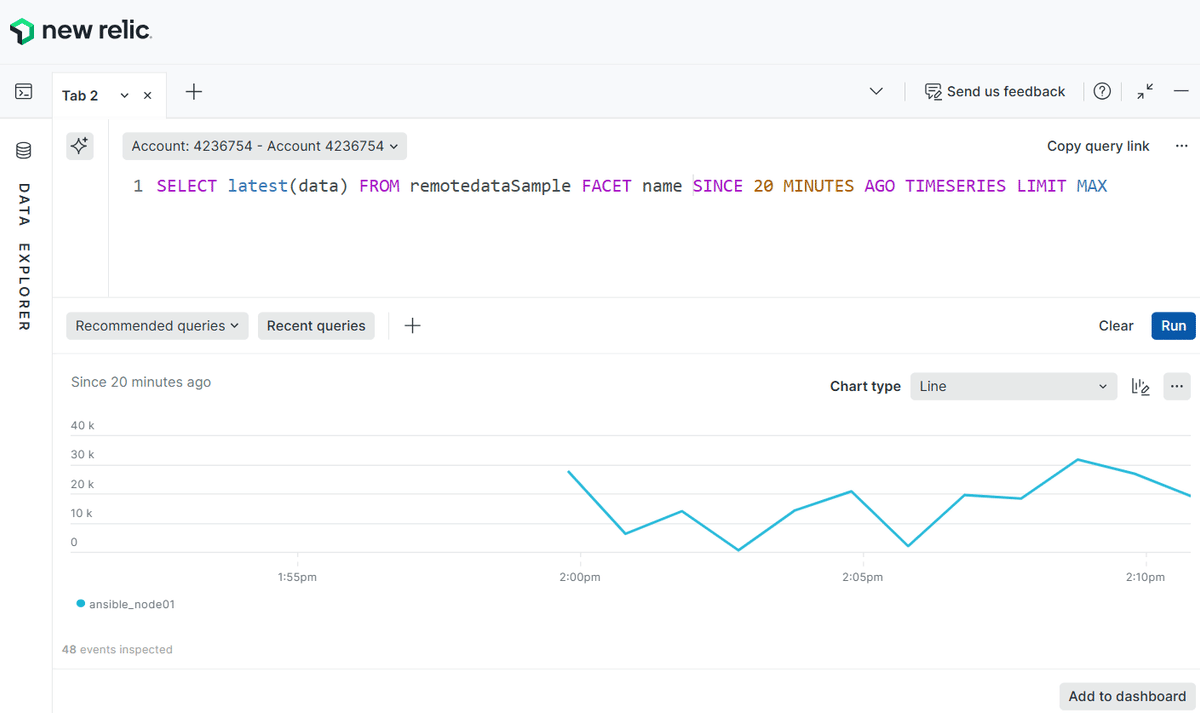Click the chart customization pencil icon
This screenshot has height=713, width=1200.
point(1140,386)
